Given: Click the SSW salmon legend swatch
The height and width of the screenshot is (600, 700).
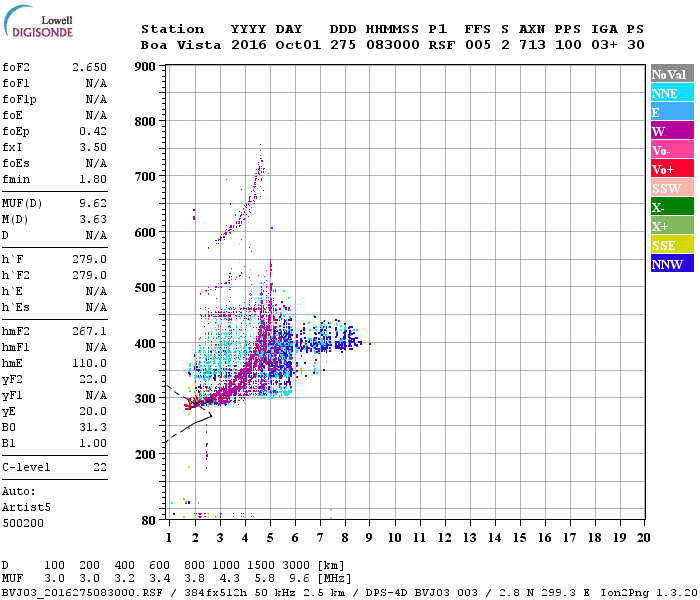Looking at the screenshot, I should coord(672,188).
